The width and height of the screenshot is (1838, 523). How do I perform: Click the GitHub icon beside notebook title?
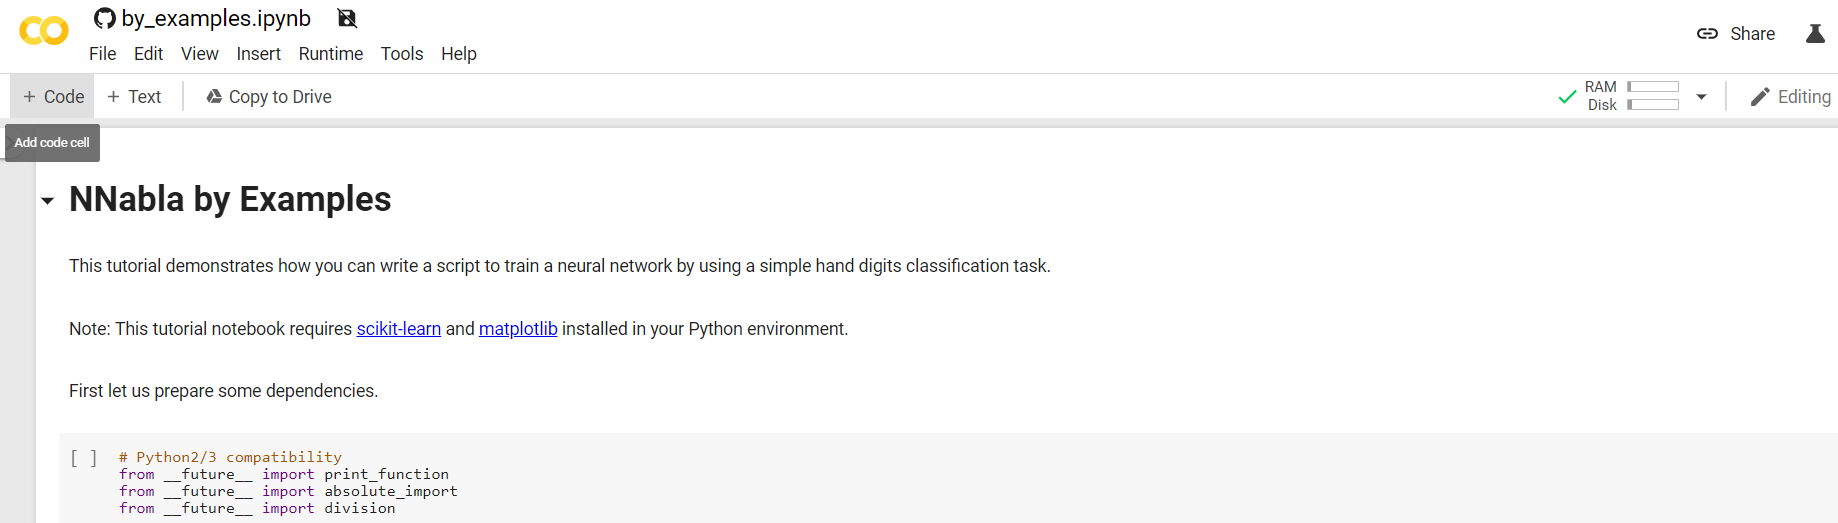(x=104, y=18)
